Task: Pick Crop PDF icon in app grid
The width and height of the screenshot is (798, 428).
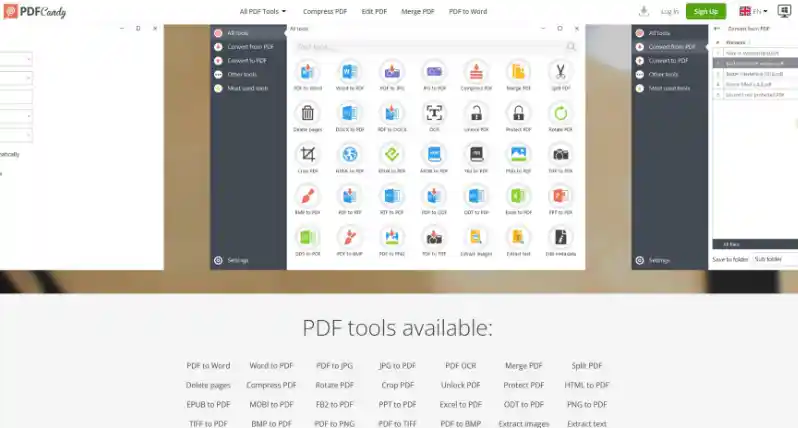Action: 307,154
